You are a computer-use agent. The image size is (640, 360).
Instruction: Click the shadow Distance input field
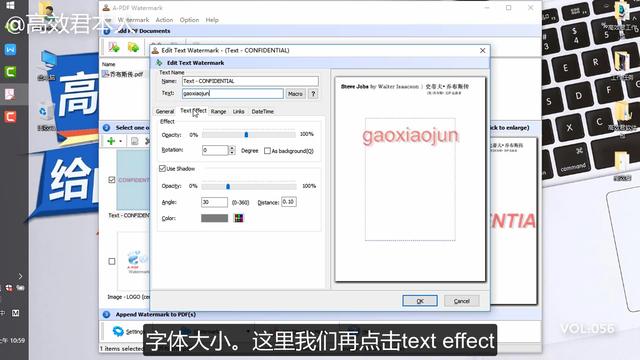289,202
